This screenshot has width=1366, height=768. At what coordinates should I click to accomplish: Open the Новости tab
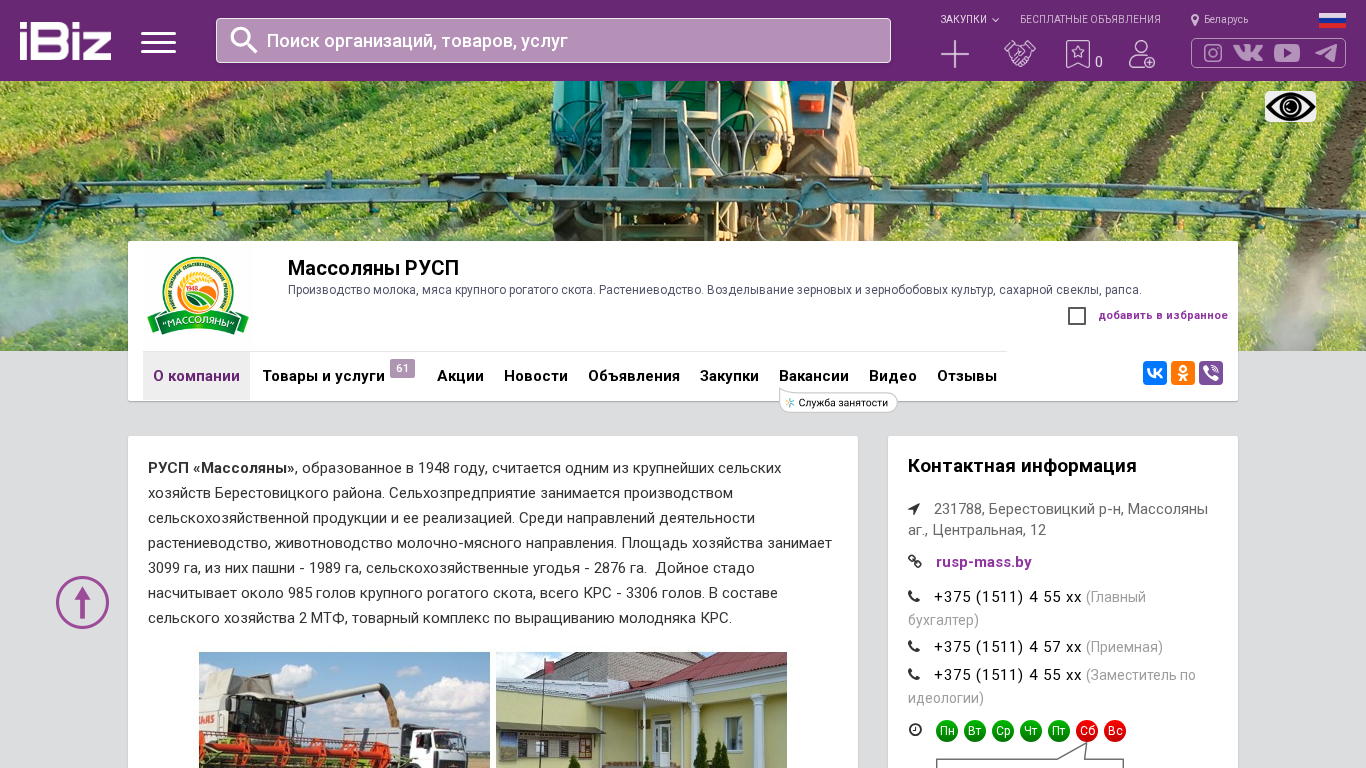click(x=536, y=376)
